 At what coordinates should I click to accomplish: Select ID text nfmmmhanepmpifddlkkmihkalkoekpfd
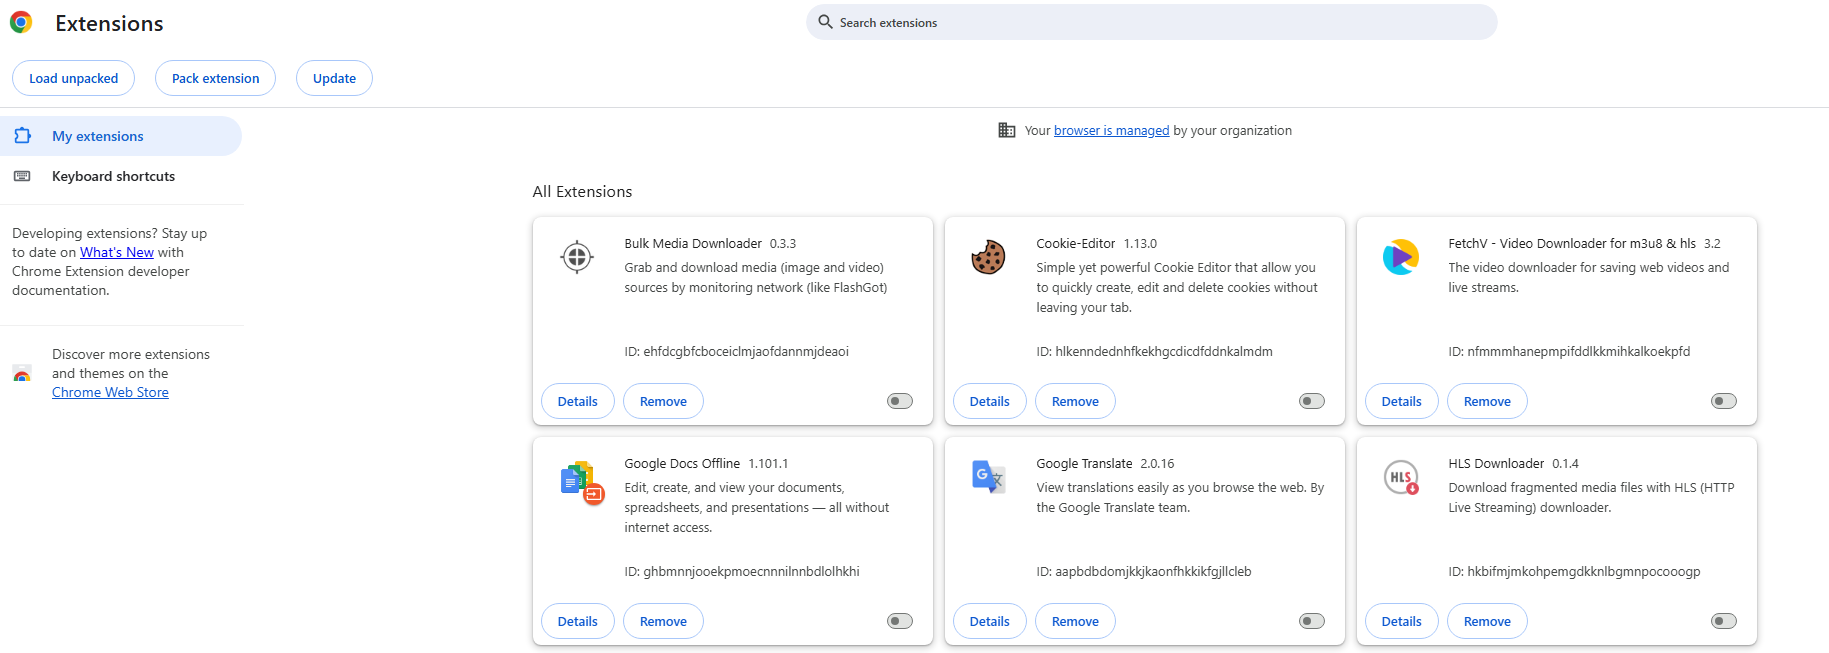(x=1579, y=351)
